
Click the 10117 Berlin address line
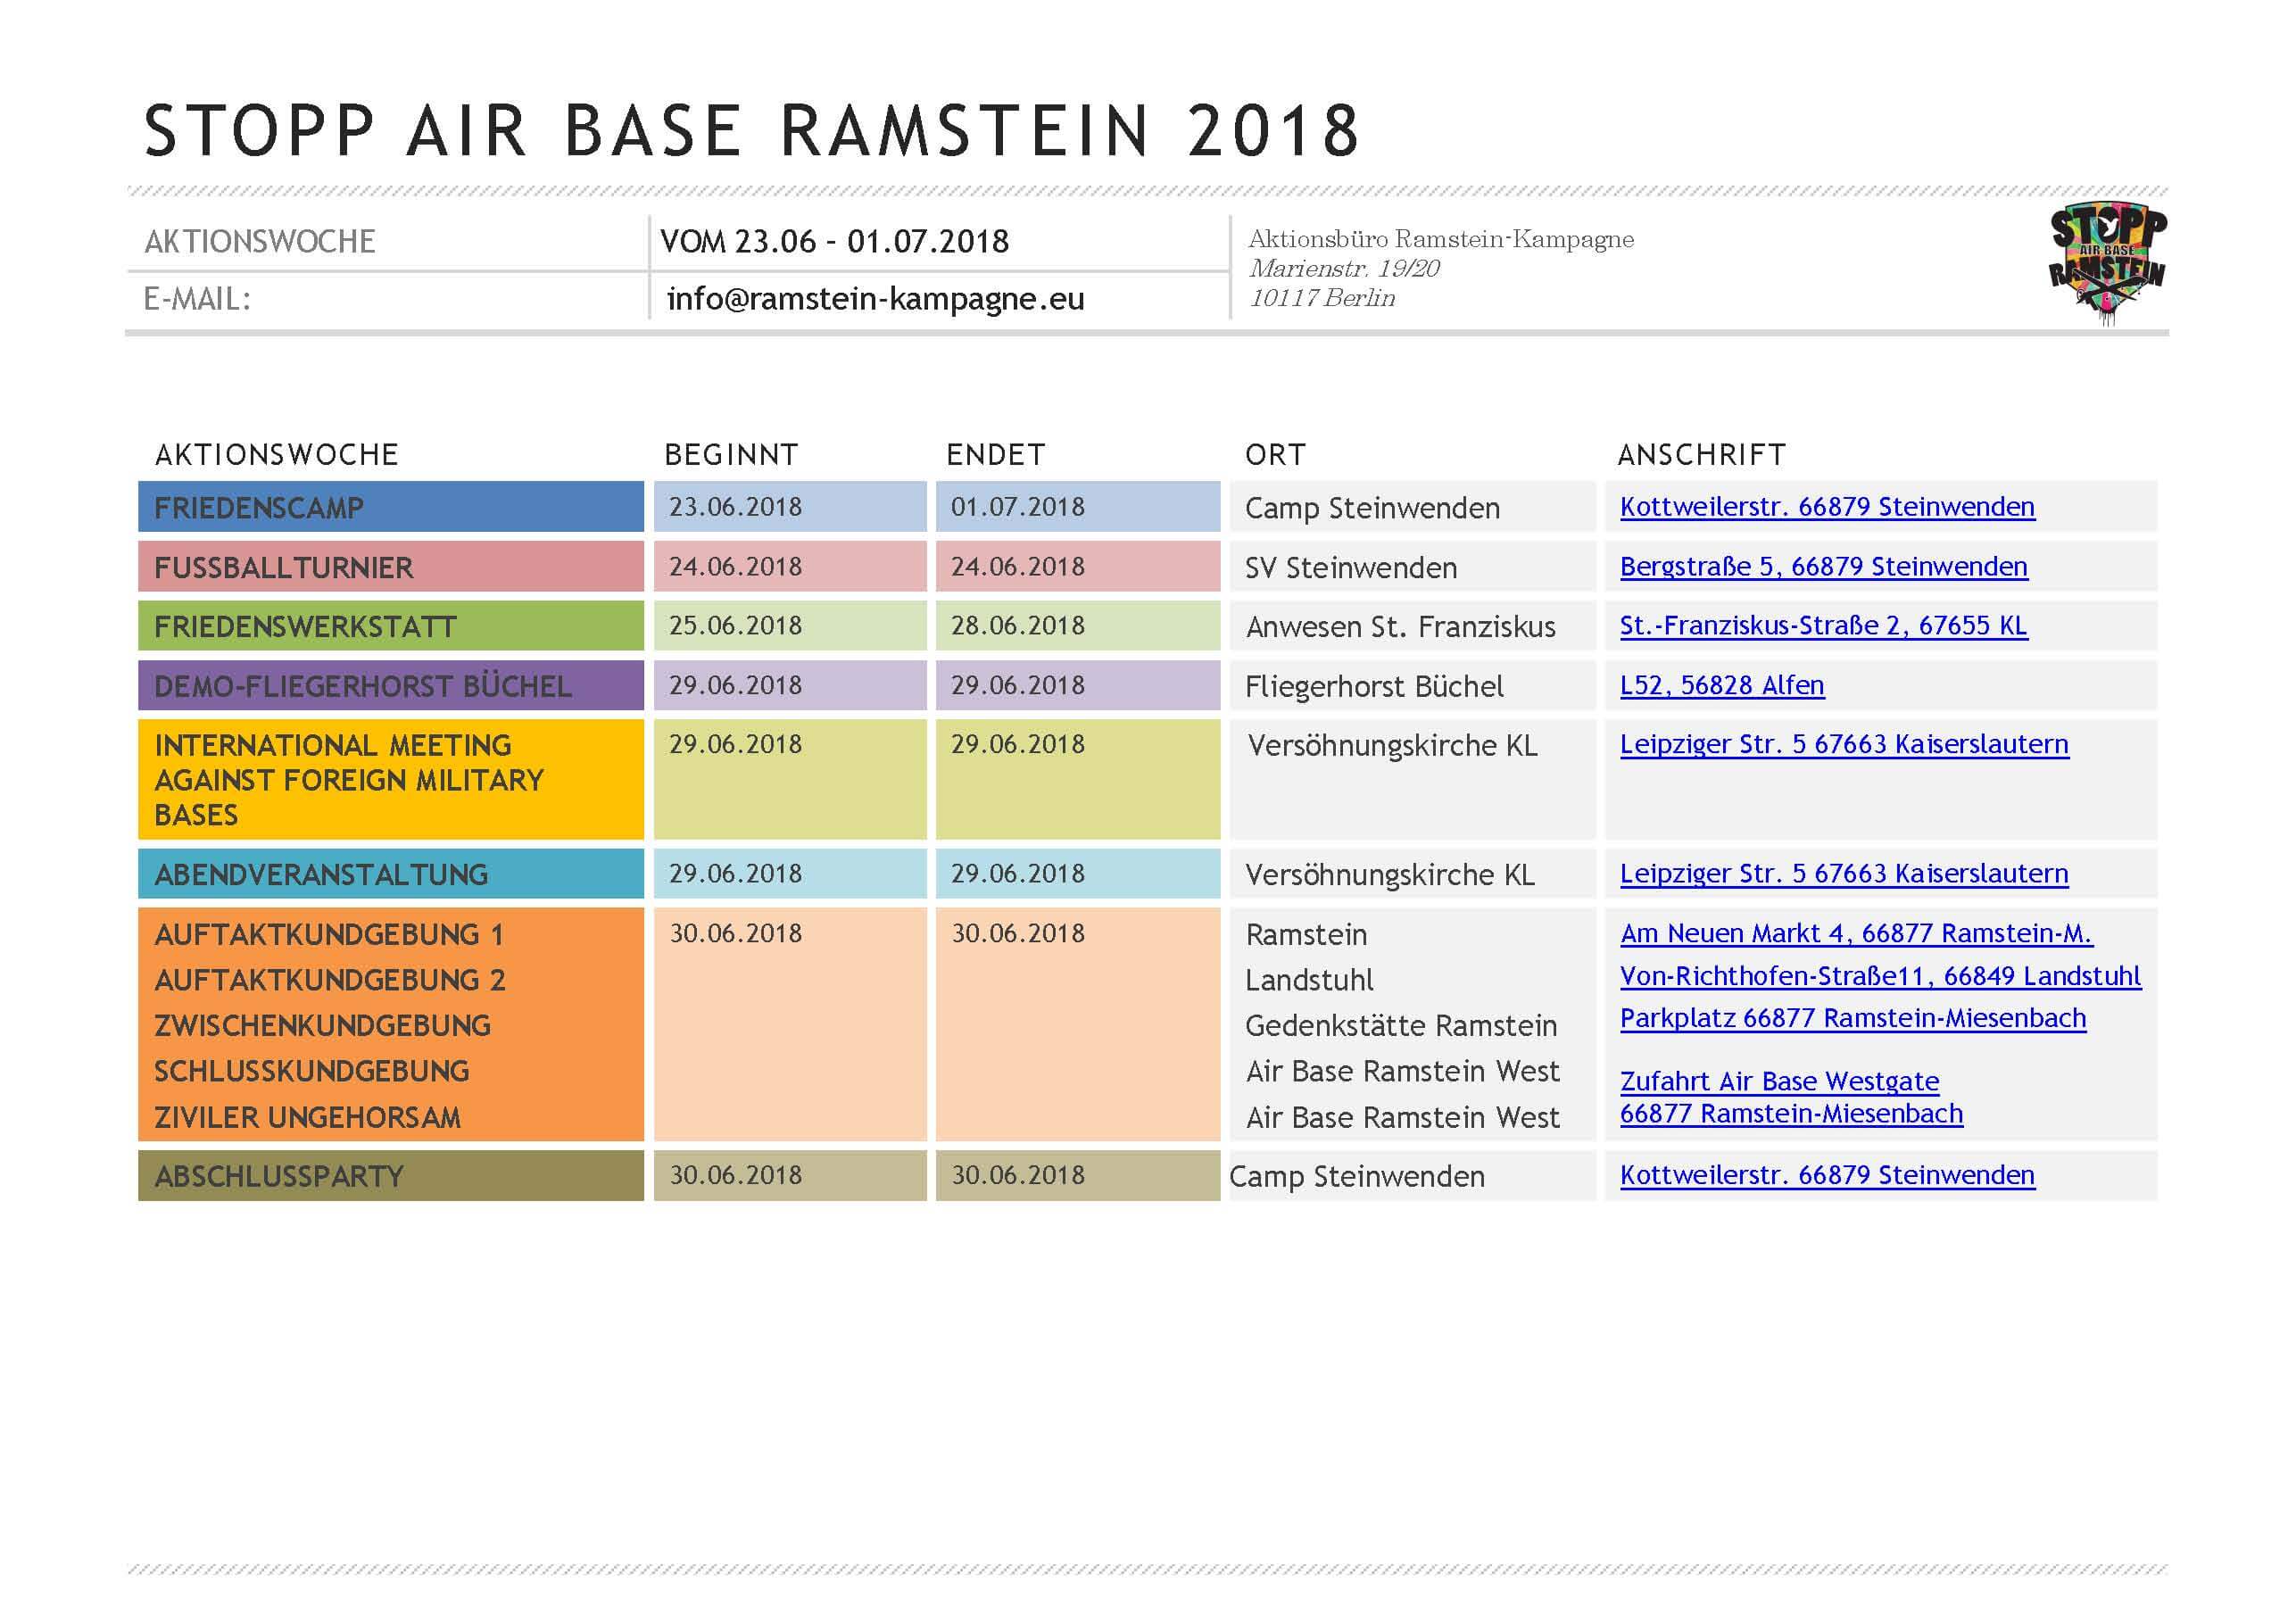click(1322, 298)
